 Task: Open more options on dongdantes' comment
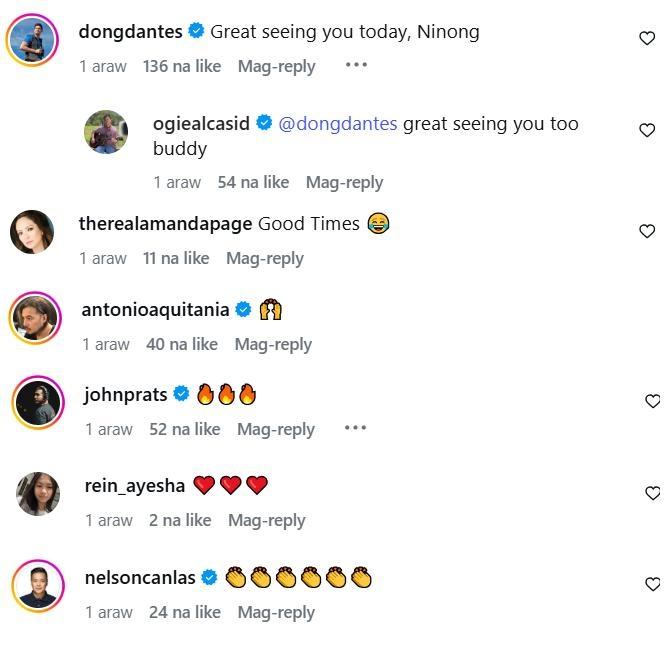pyautogui.click(x=356, y=65)
